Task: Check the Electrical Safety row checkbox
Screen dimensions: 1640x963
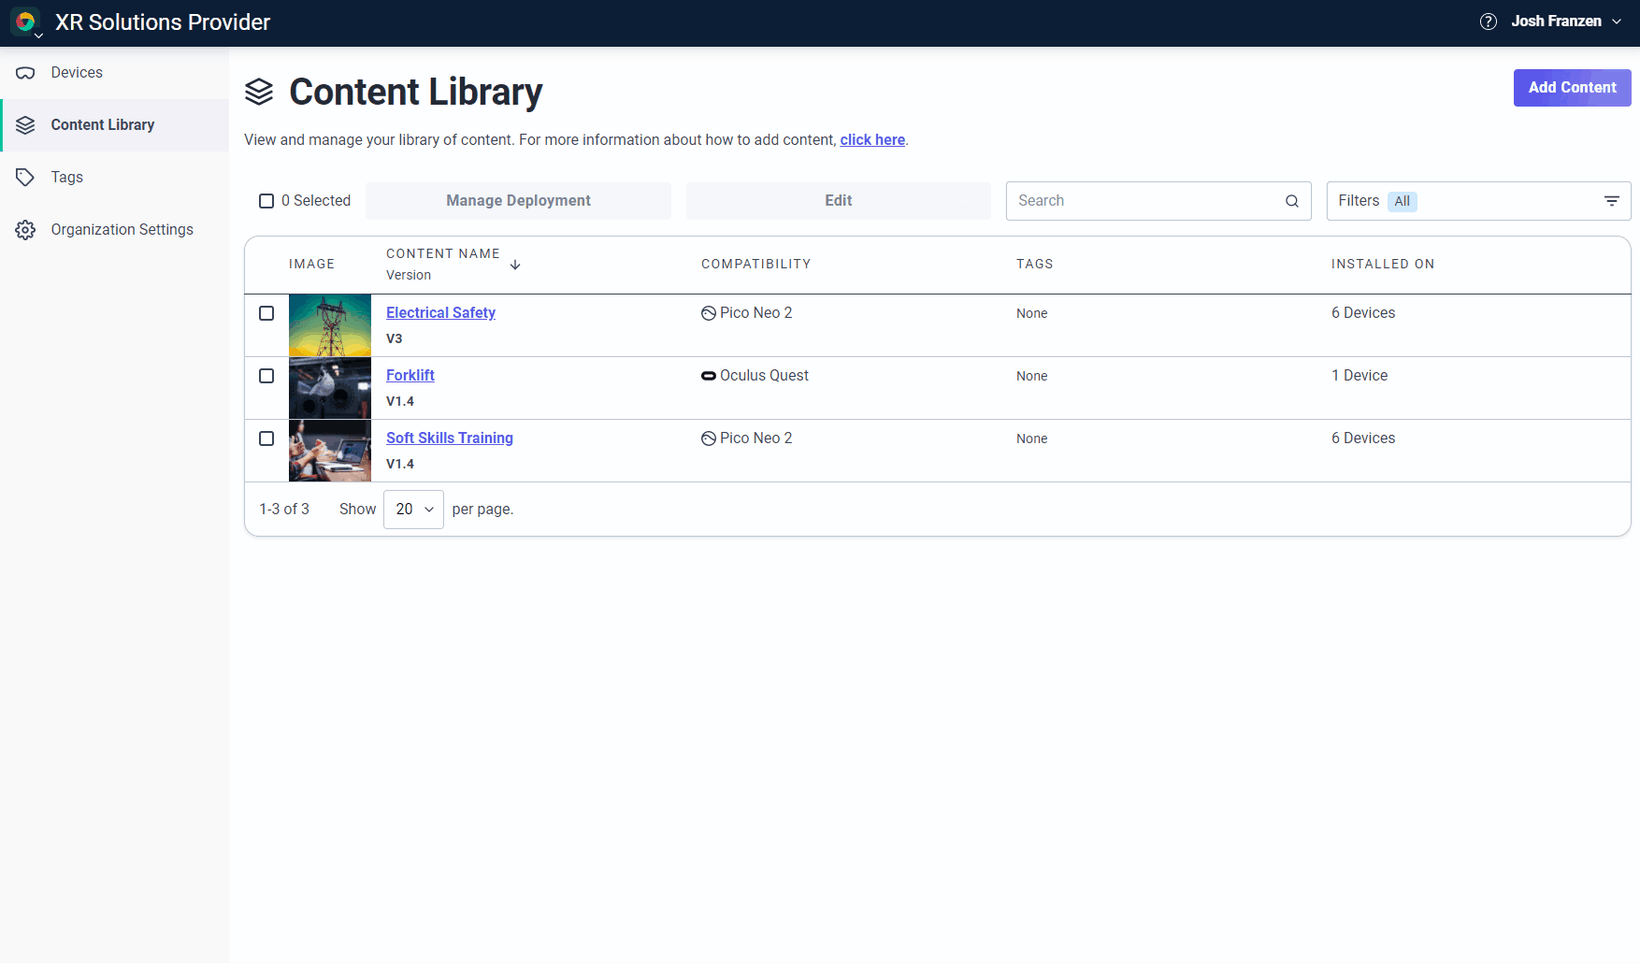Action: tap(266, 313)
